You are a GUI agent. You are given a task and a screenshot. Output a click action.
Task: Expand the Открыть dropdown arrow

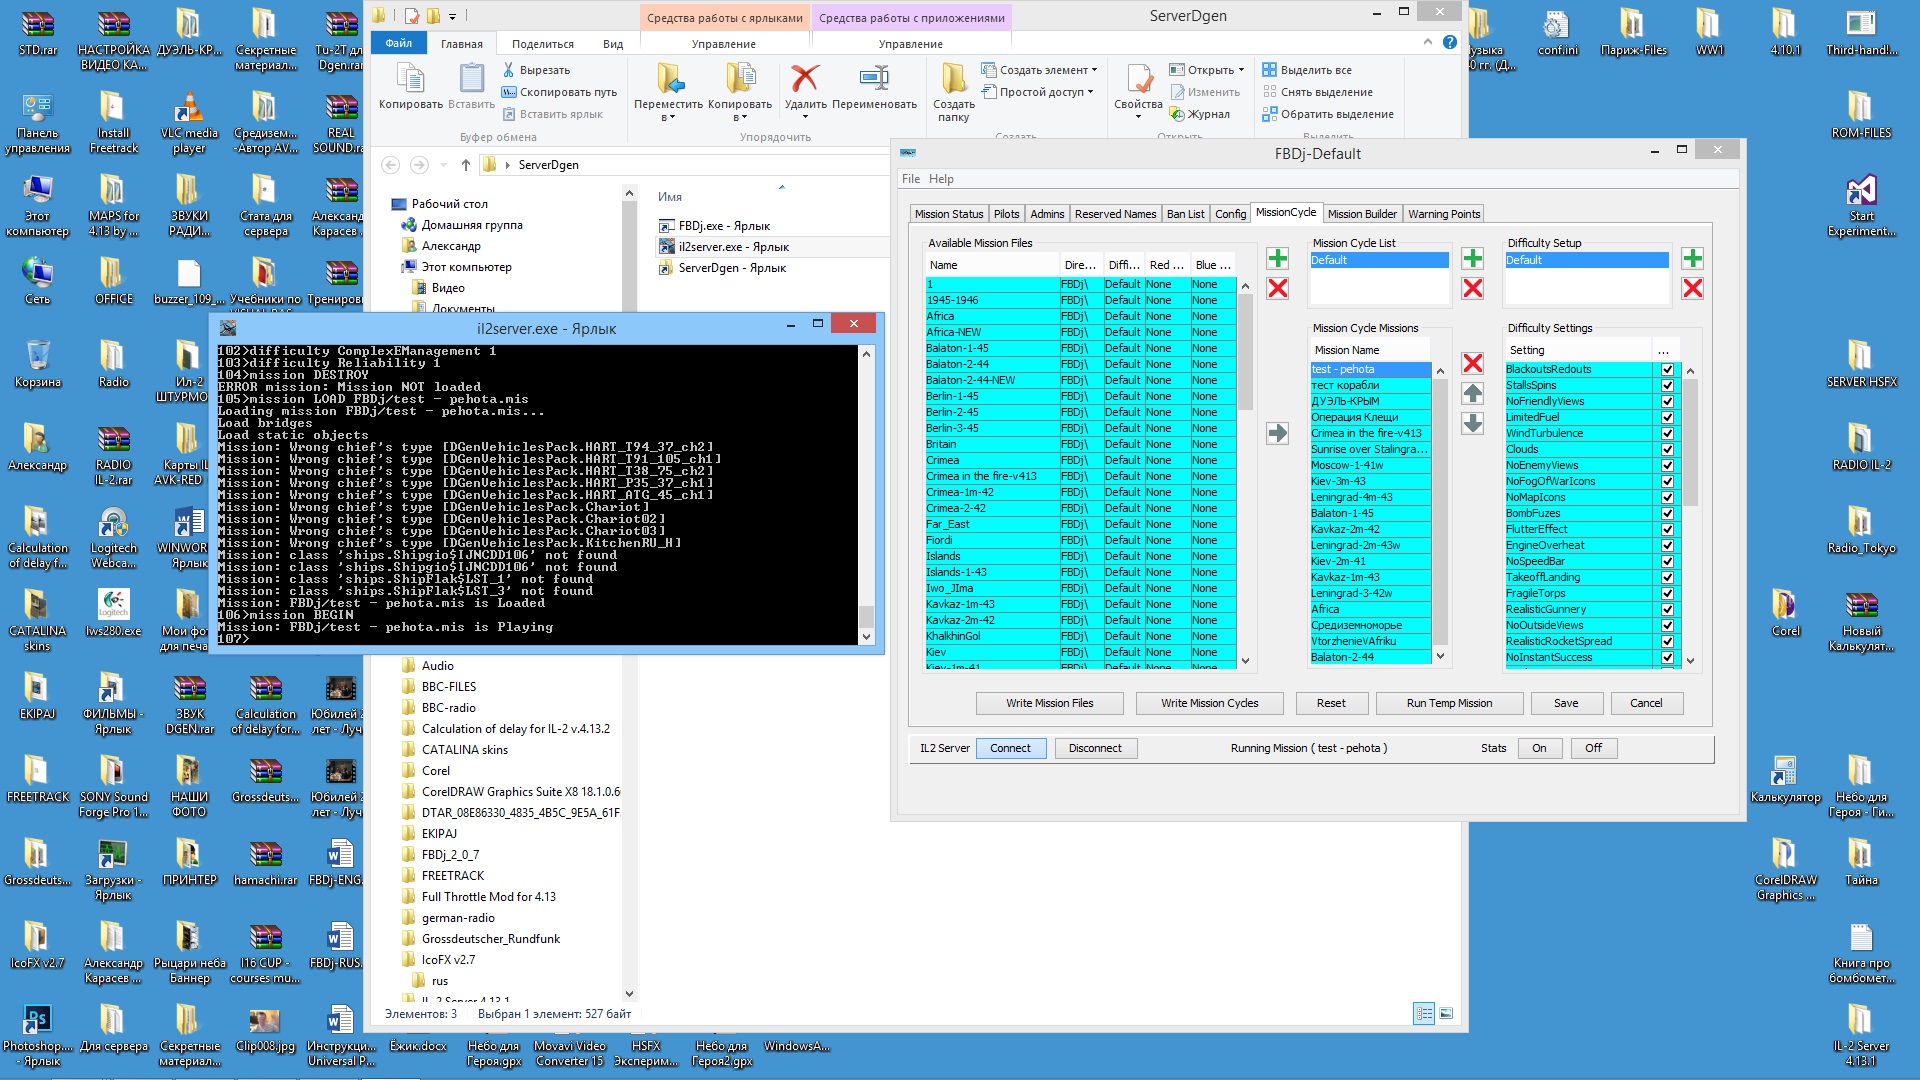coord(1241,70)
